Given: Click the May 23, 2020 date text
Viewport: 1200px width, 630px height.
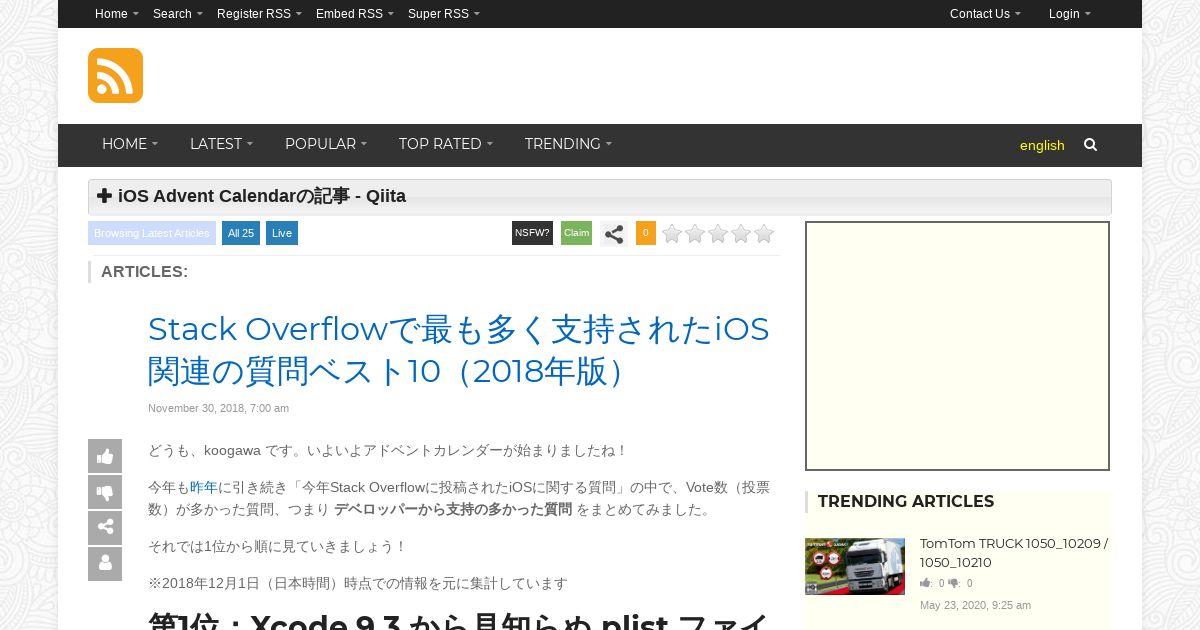Looking at the screenshot, I should tap(975, 605).
